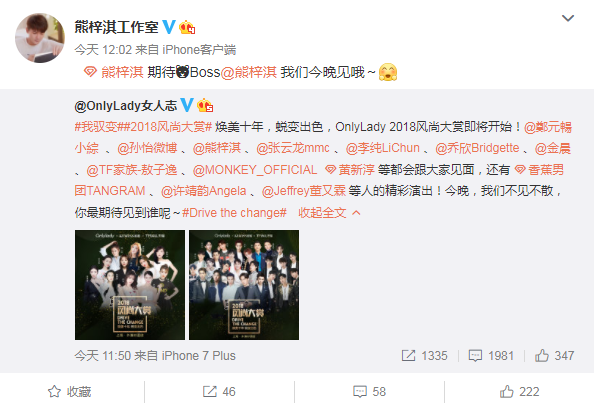Click the crown badge next to OnlyLady女人志
This screenshot has height=410, width=594.
coord(205,105)
